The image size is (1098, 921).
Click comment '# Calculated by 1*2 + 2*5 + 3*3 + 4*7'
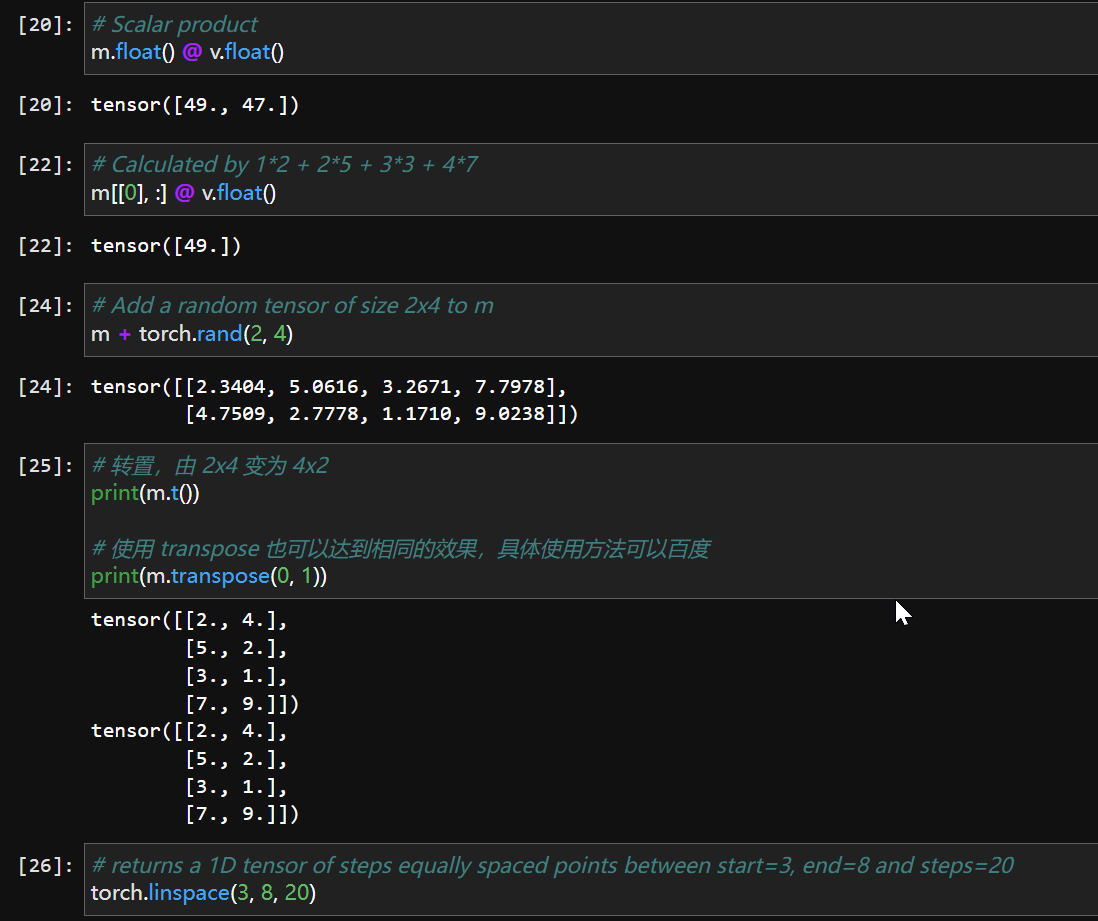tap(284, 165)
